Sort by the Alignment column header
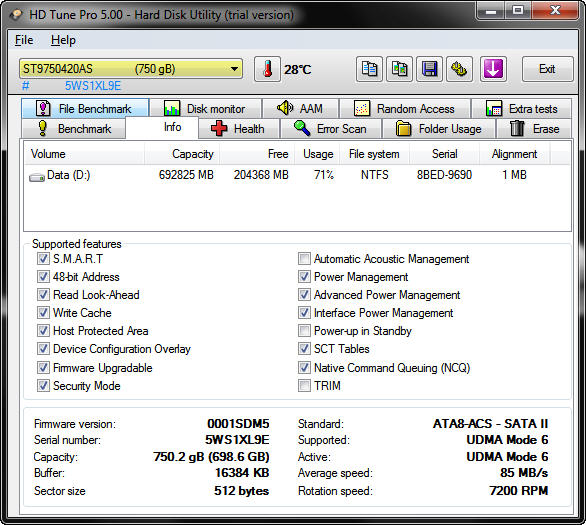This screenshot has width=586, height=525. point(515,154)
